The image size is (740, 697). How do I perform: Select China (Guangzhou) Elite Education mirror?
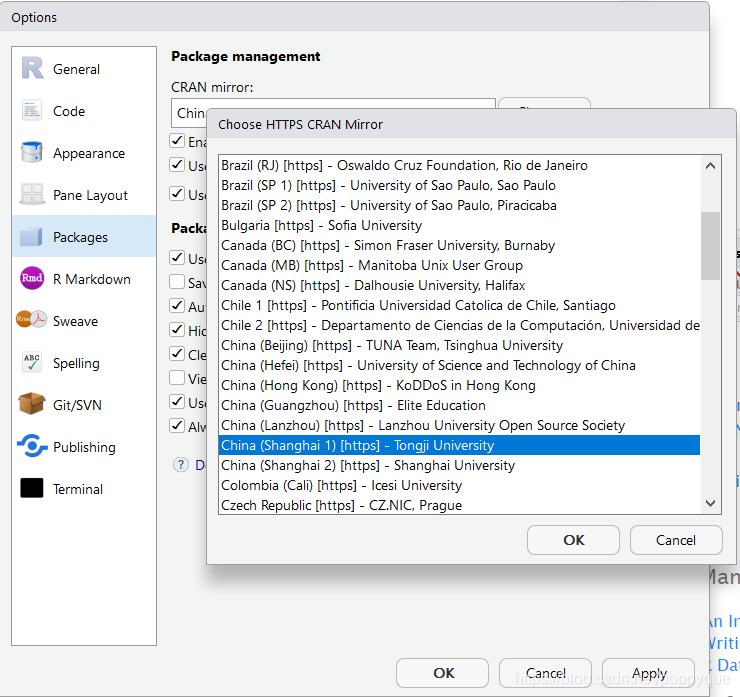(x=459, y=405)
